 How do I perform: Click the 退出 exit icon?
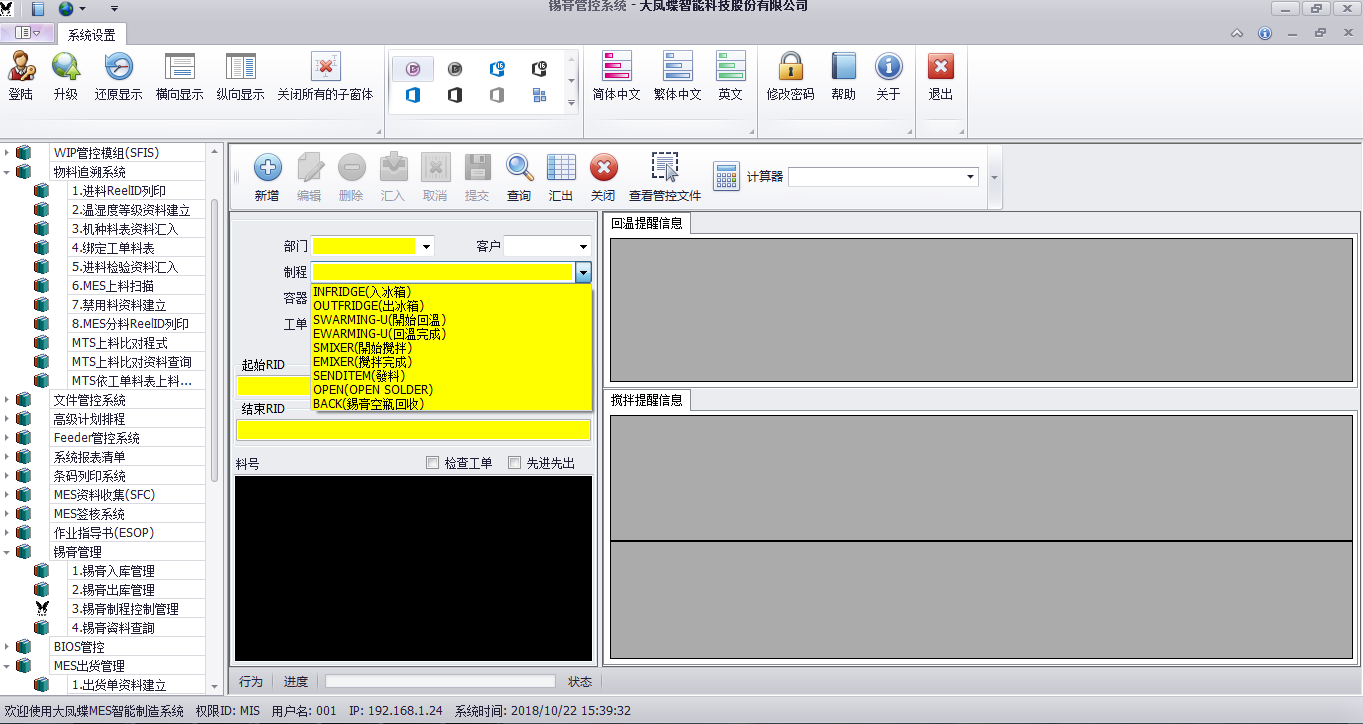pyautogui.click(x=941, y=67)
